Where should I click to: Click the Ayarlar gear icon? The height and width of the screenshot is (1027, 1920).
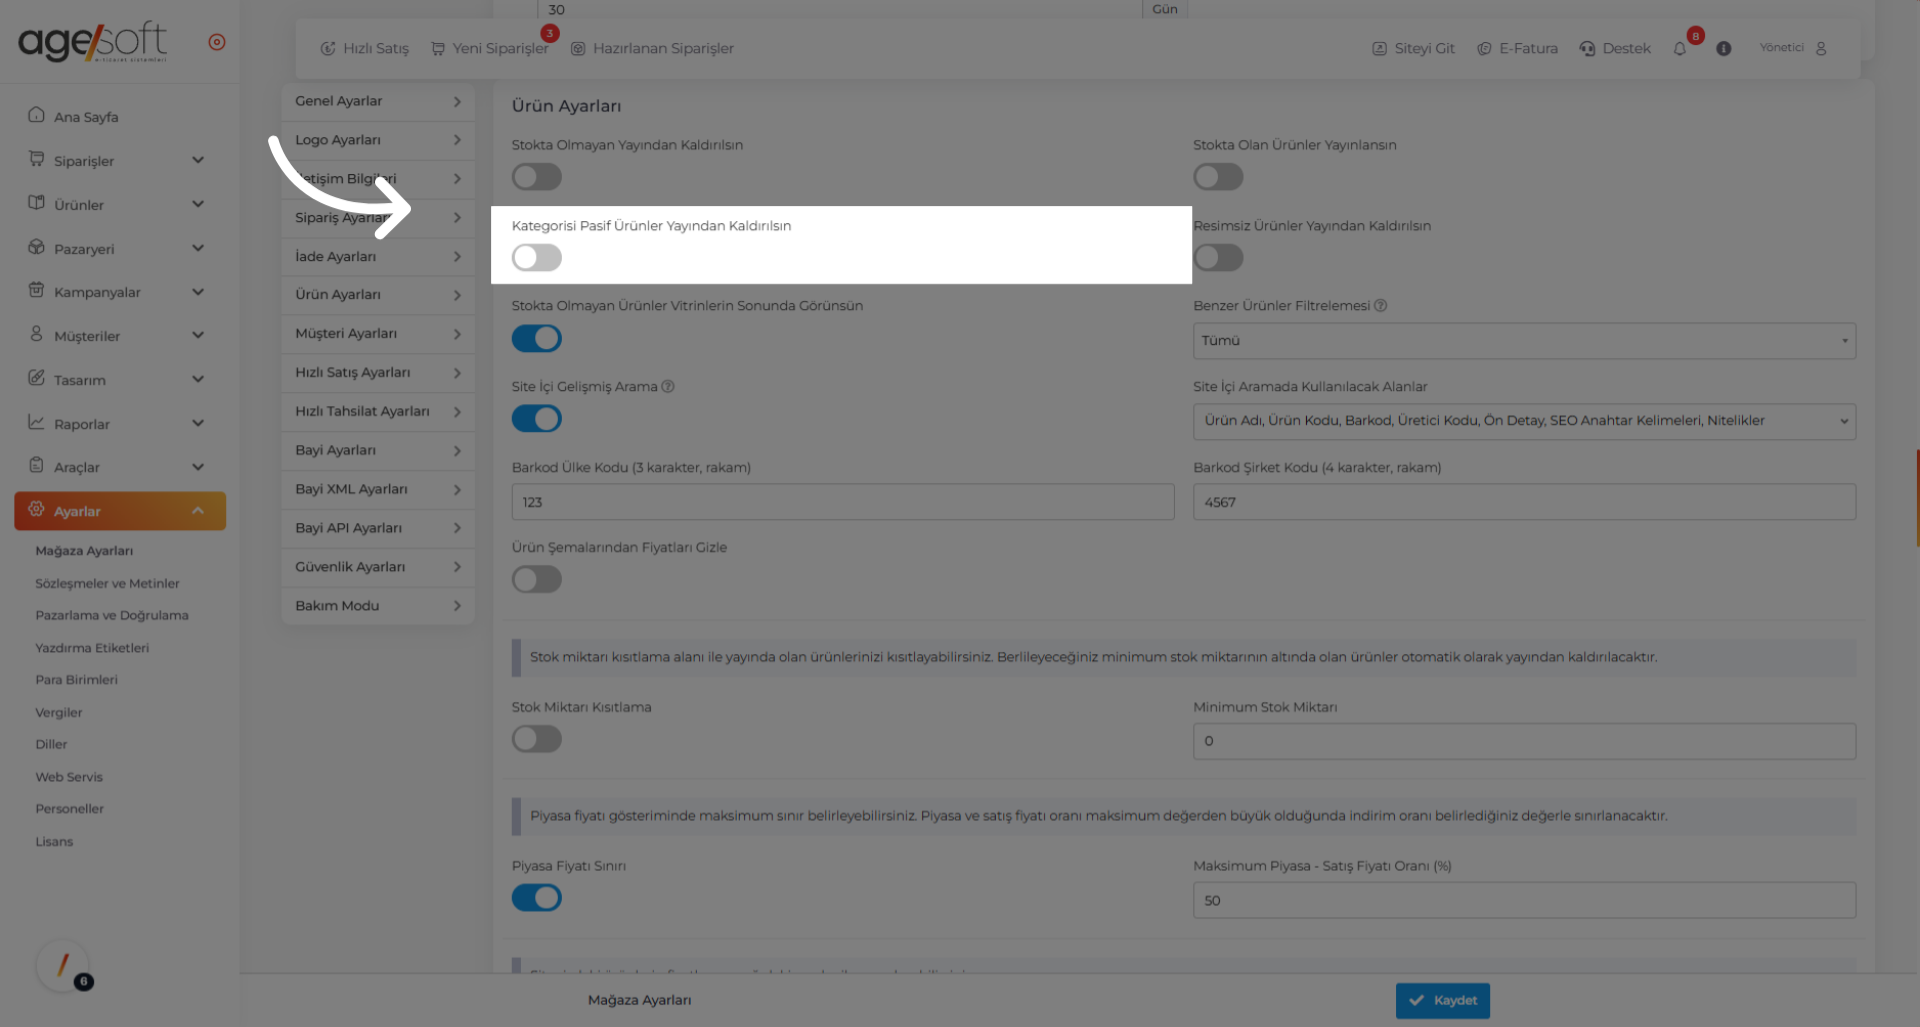37,509
